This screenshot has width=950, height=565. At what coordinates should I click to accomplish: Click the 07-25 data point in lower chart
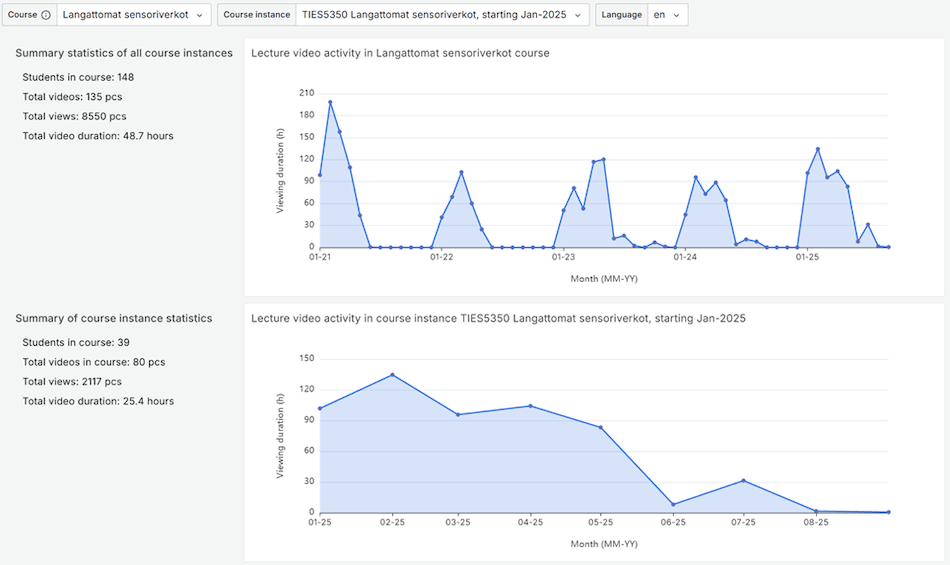point(743,481)
